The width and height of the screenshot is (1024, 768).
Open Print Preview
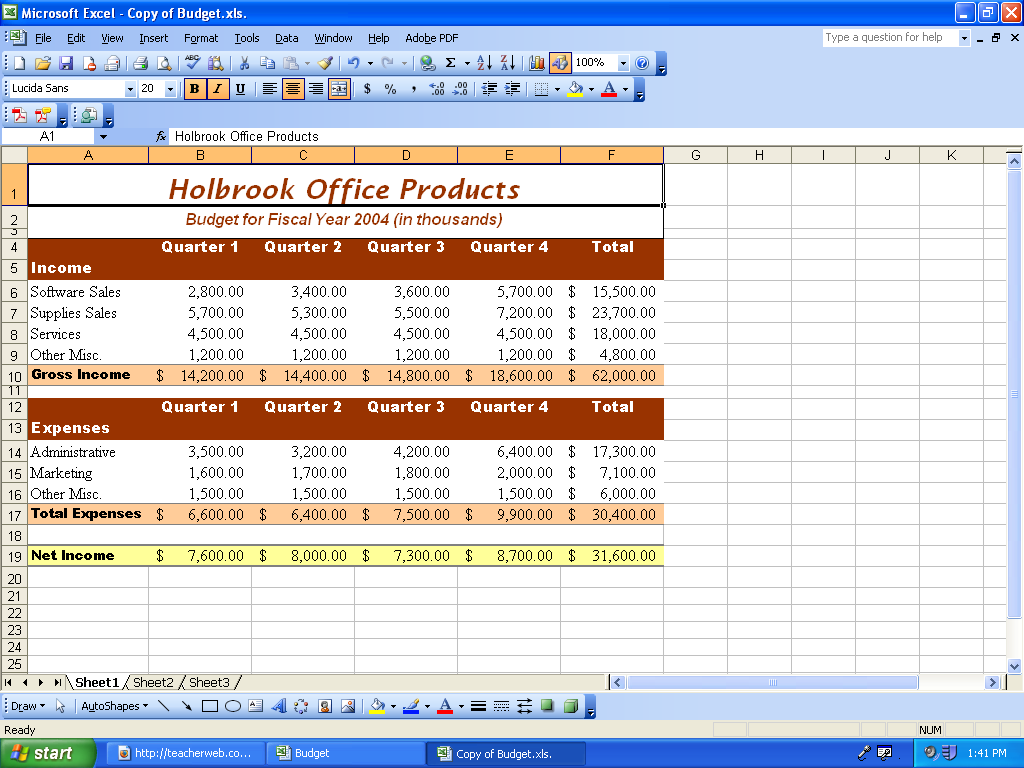[x=164, y=63]
